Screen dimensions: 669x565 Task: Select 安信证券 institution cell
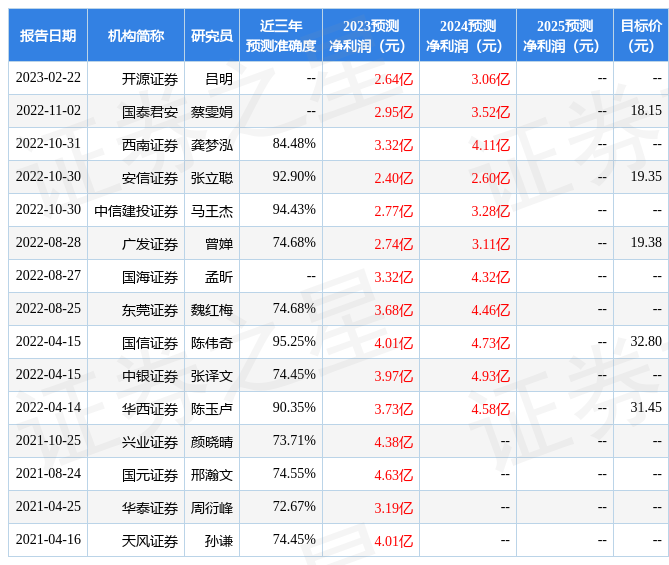[x=150, y=178]
